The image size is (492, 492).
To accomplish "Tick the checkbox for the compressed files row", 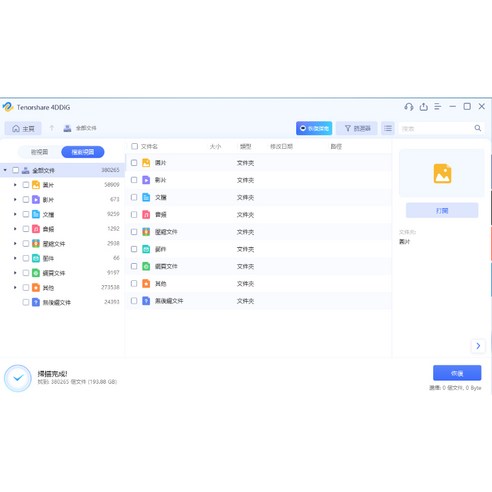I will (134, 232).
